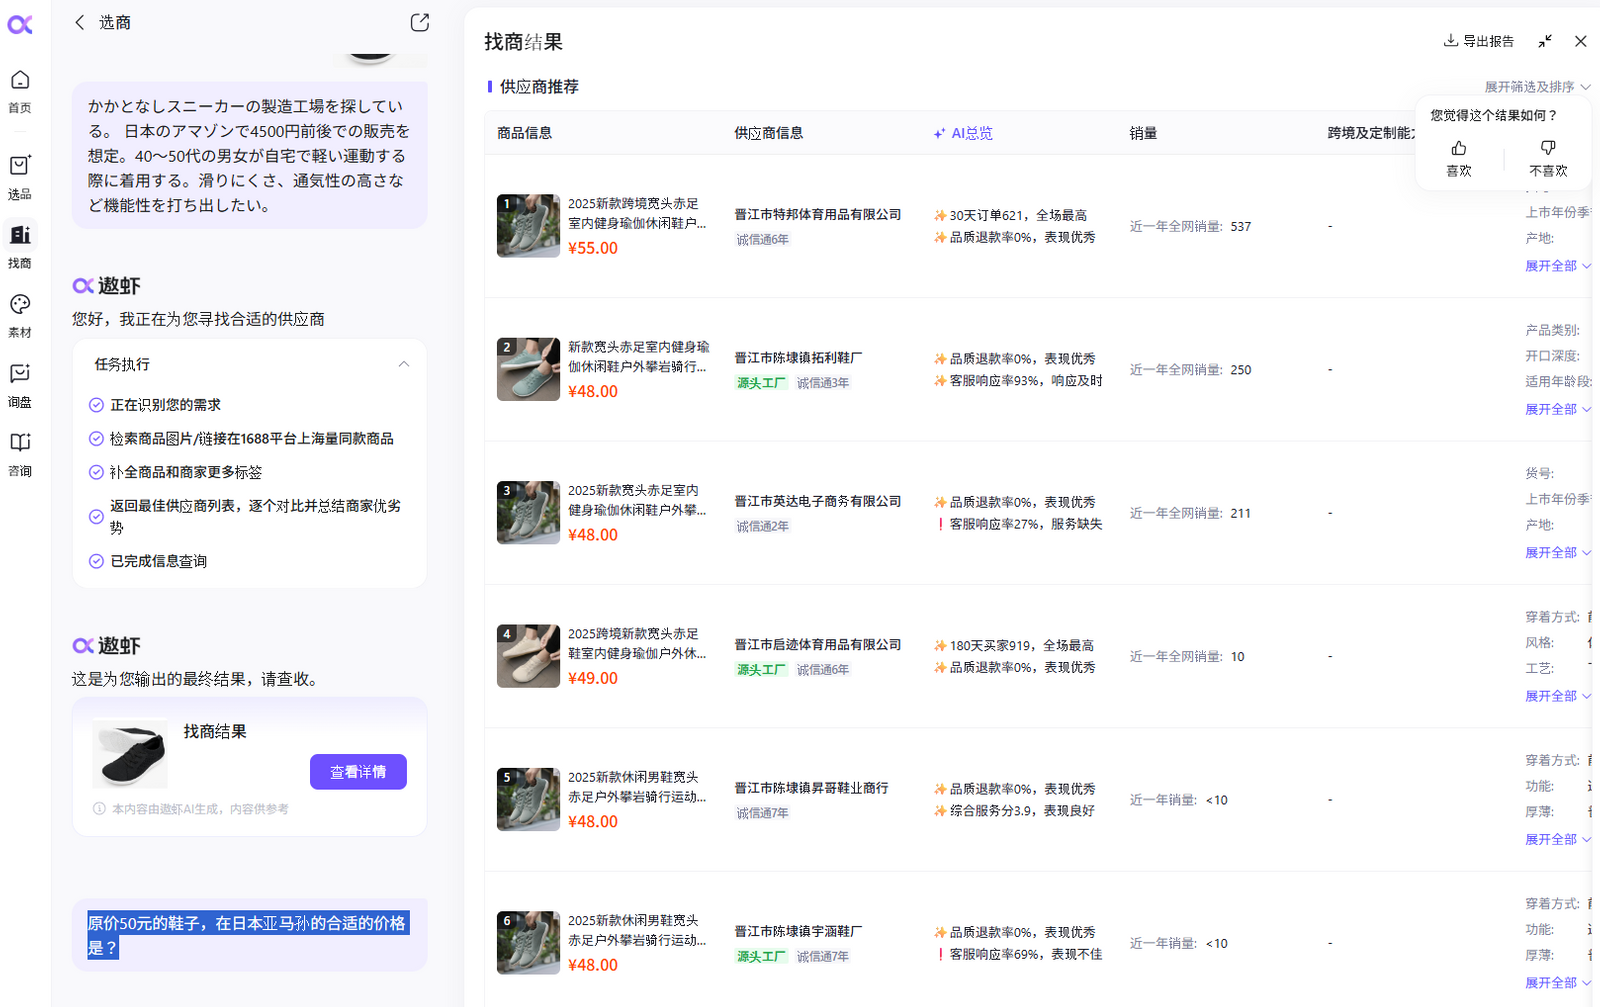This screenshot has height=1007, width=1600.
Task: Shrink the results panel with collapse arrows icon
Action: (1545, 41)
